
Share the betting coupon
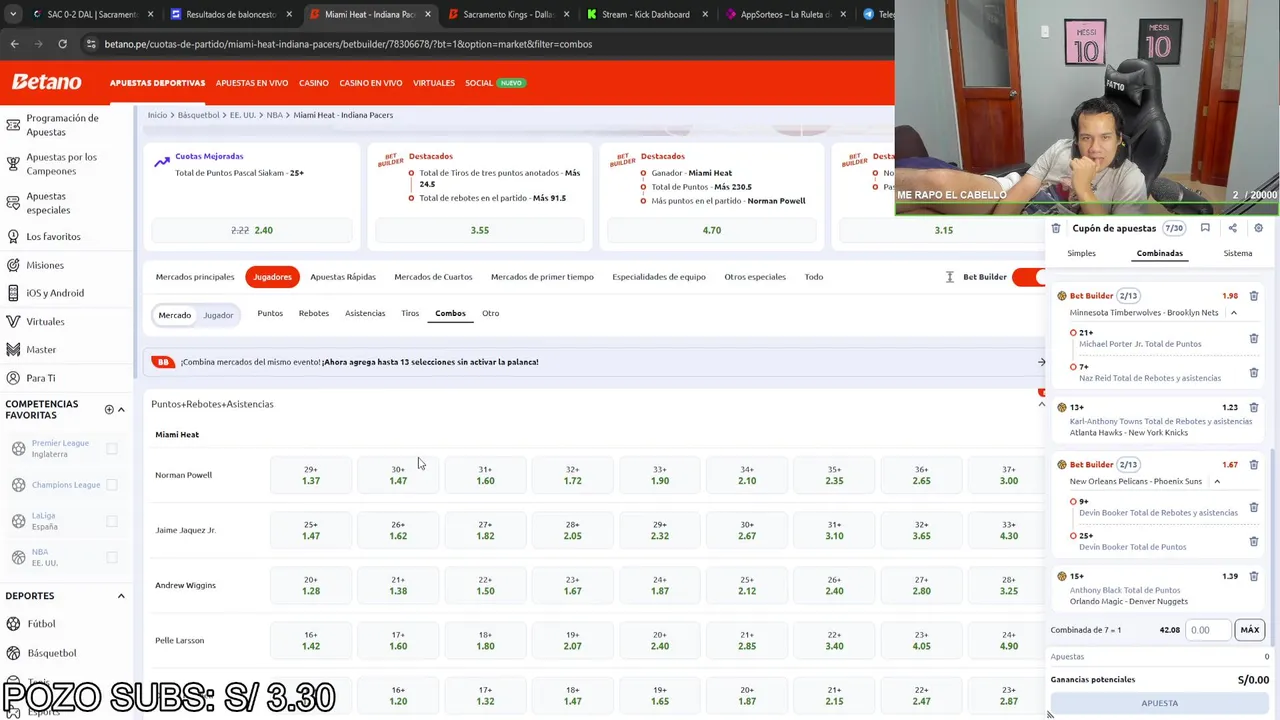[1232, 228]
